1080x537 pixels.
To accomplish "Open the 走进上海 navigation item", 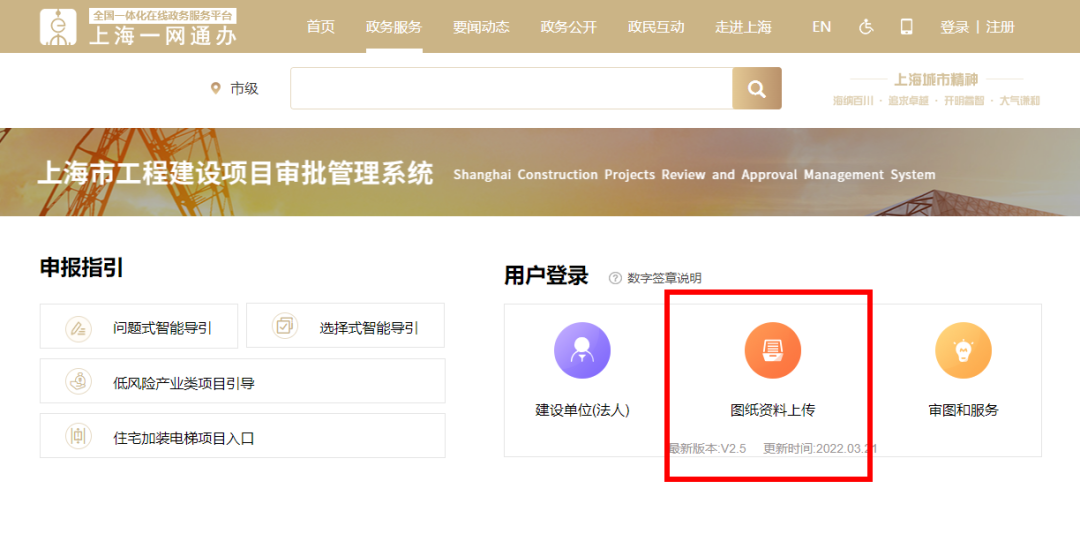I will (743, 28).
